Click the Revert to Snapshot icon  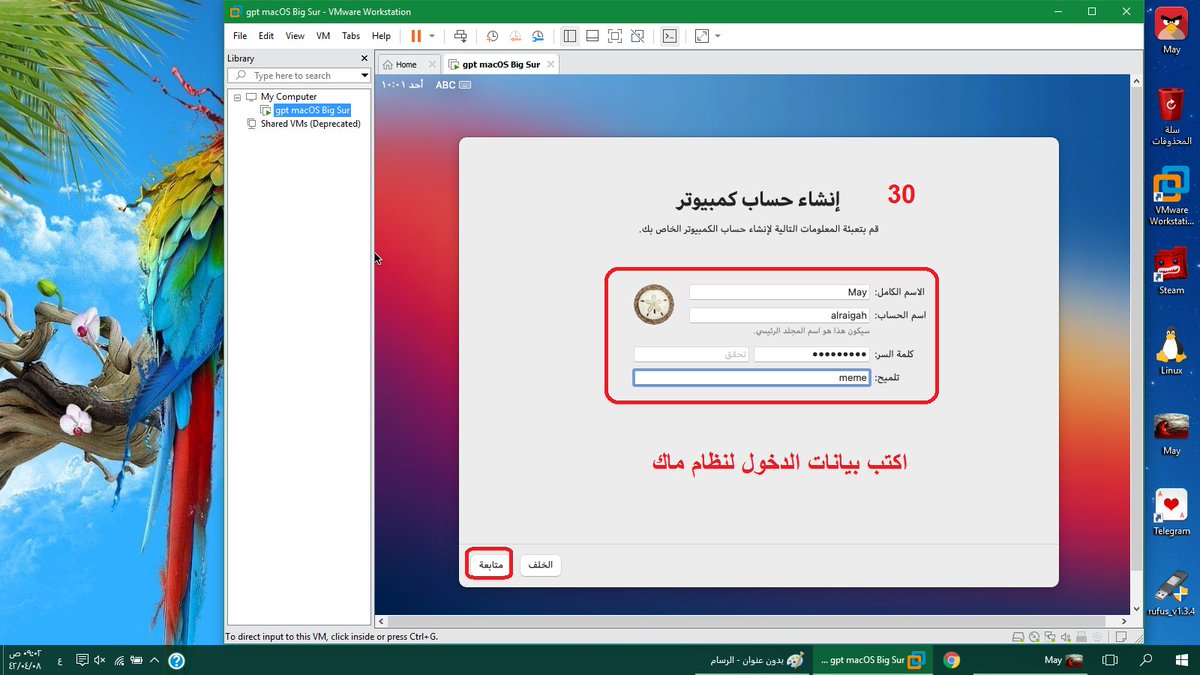[x=515, y=36]
